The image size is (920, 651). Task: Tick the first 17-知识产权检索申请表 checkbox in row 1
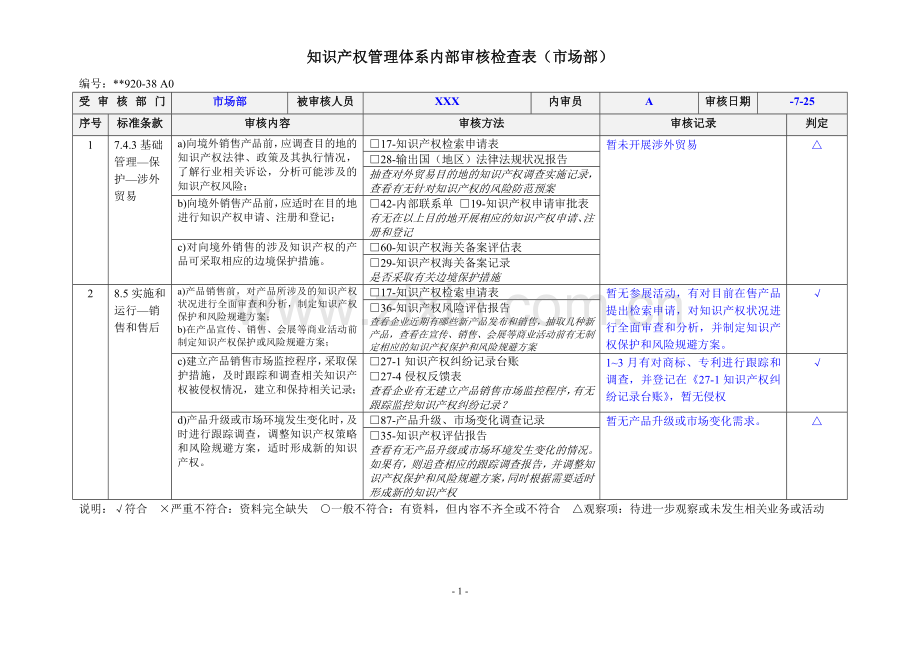pyautogui.click(x=374, y=144)
